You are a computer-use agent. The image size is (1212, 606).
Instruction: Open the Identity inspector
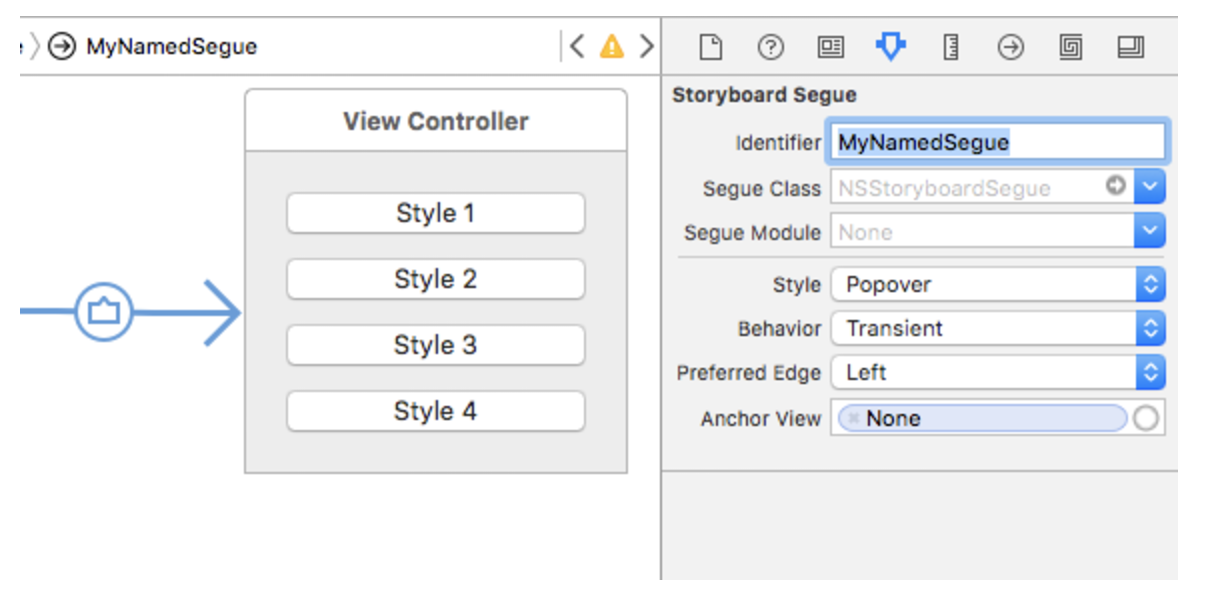tap(831, 45)
